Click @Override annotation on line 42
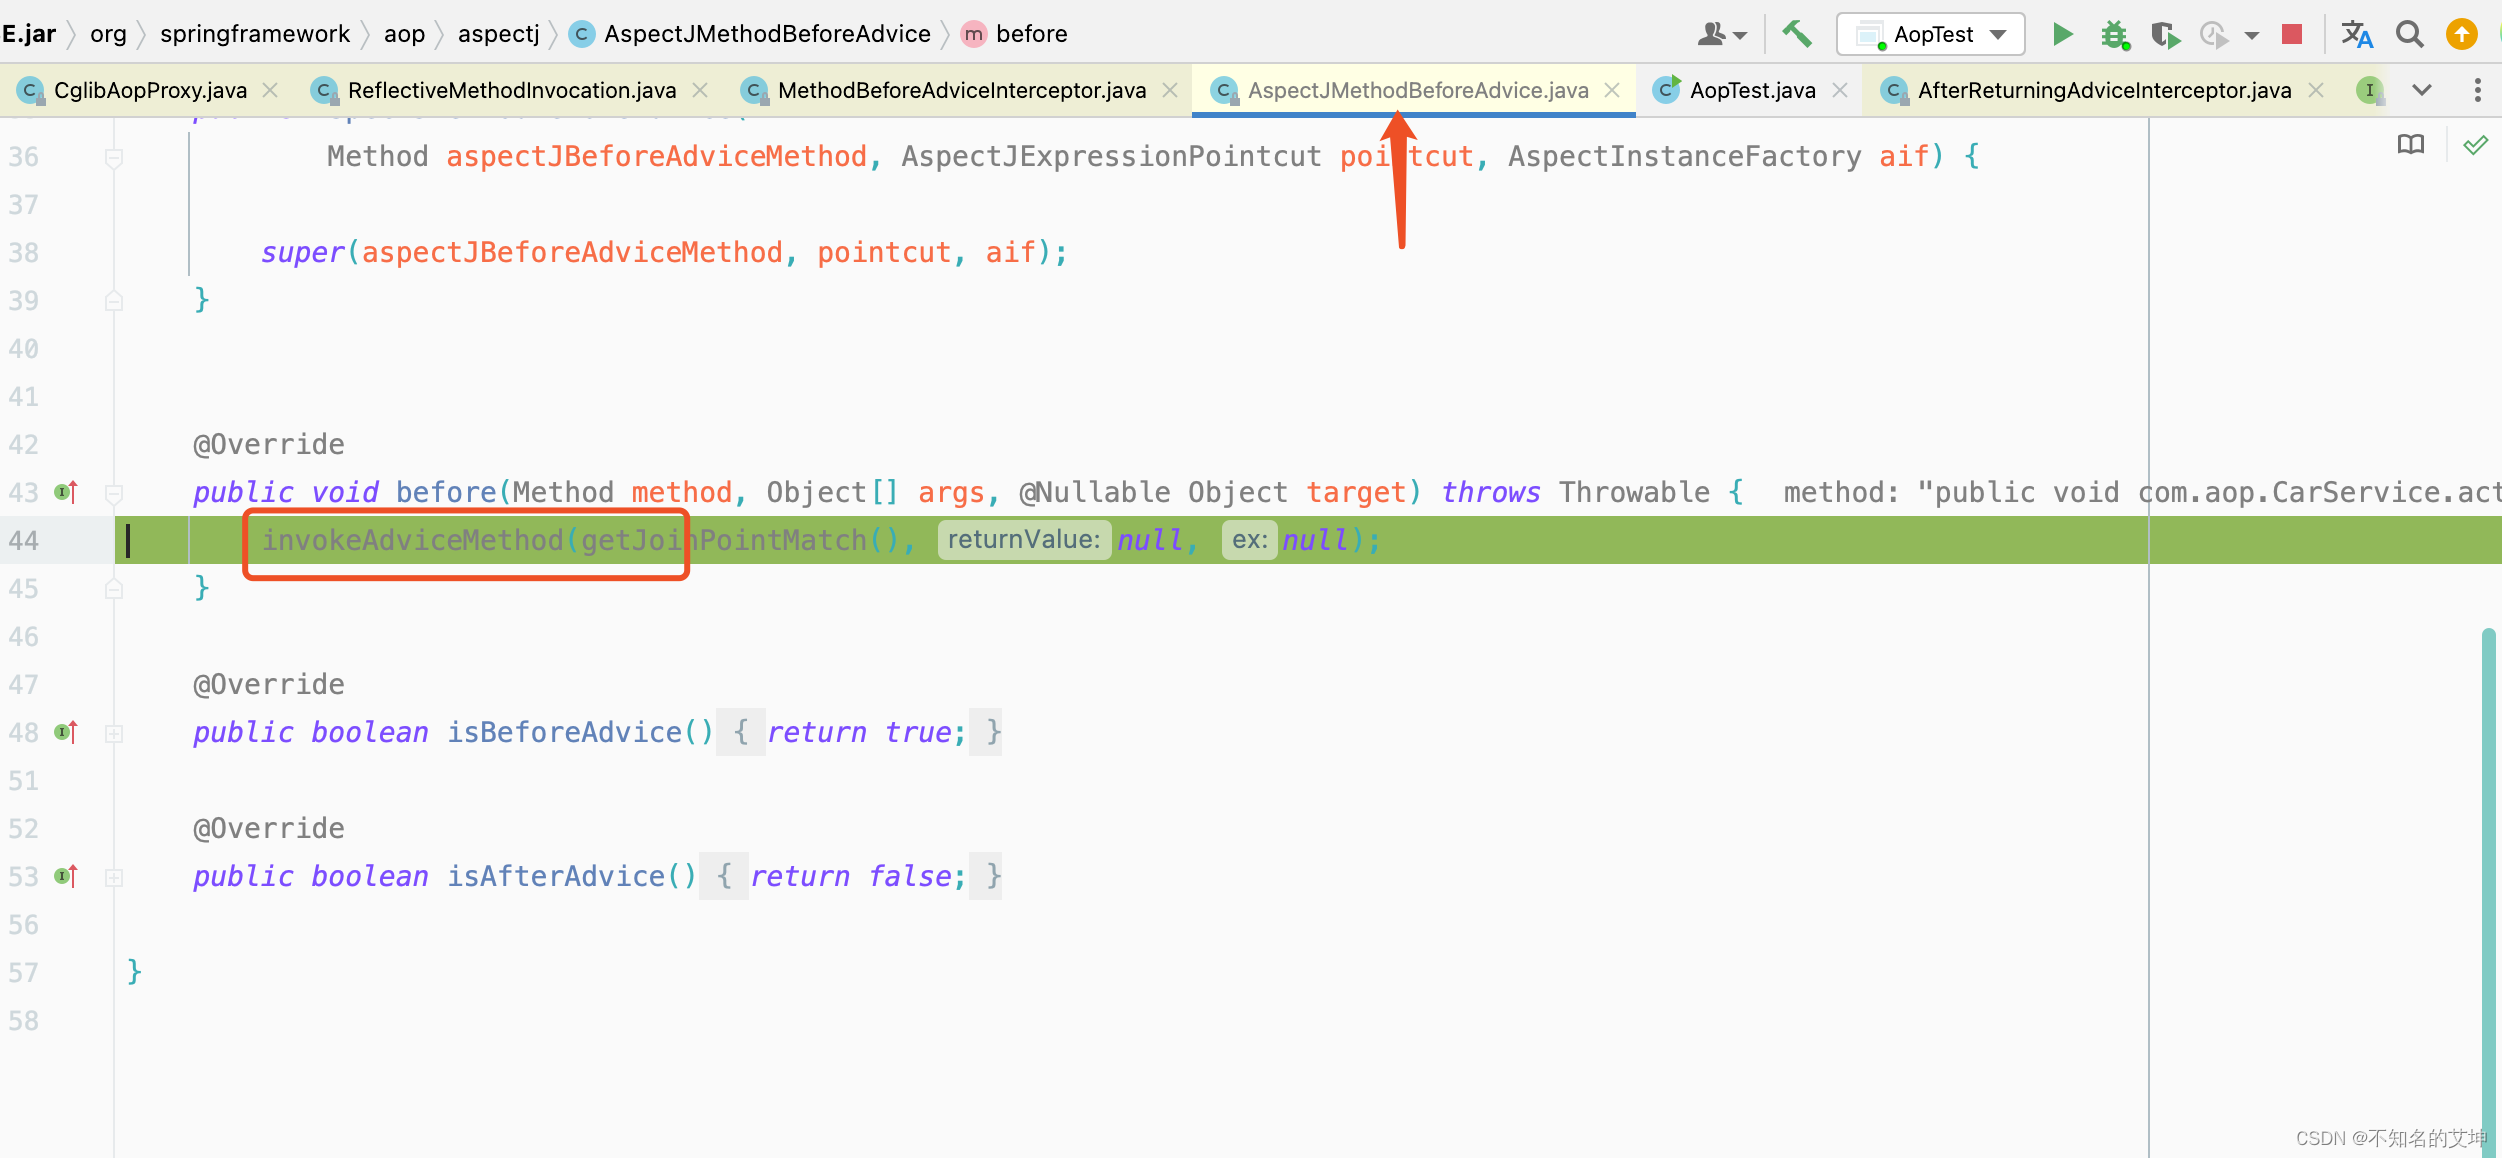The width and height of the screenshot is (2502, 1158). pyautogui.click(x=268, y=444)
